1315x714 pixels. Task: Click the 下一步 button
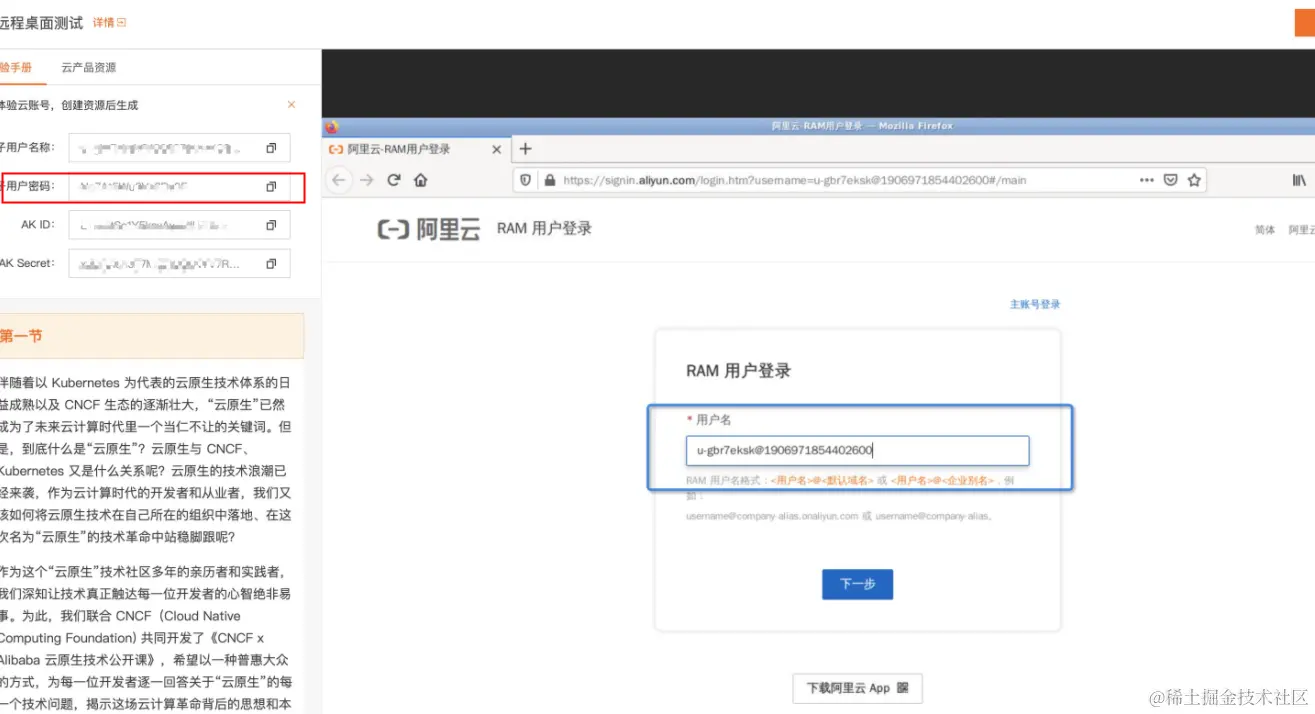click(857, 584)
